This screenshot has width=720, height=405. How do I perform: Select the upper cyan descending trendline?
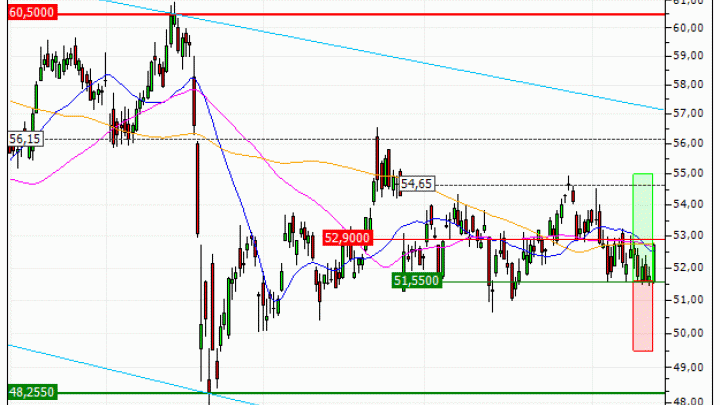(450, 62)
